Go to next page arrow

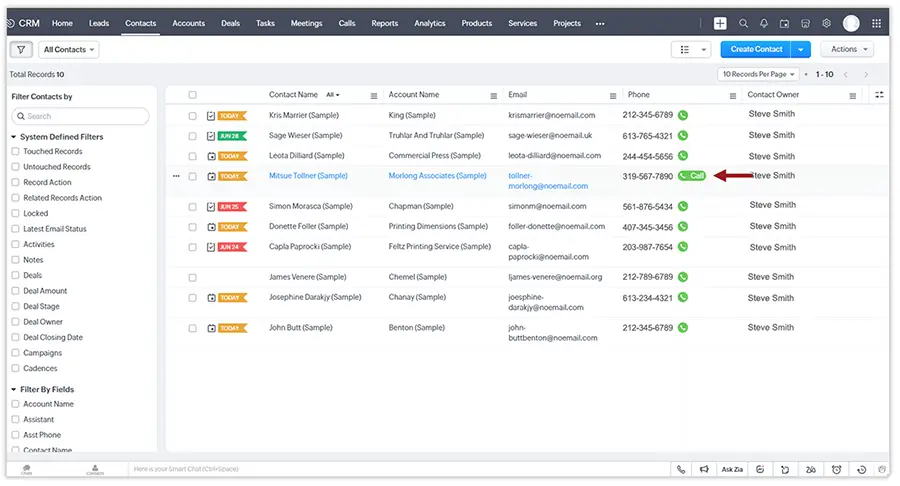tap(866, 75)
